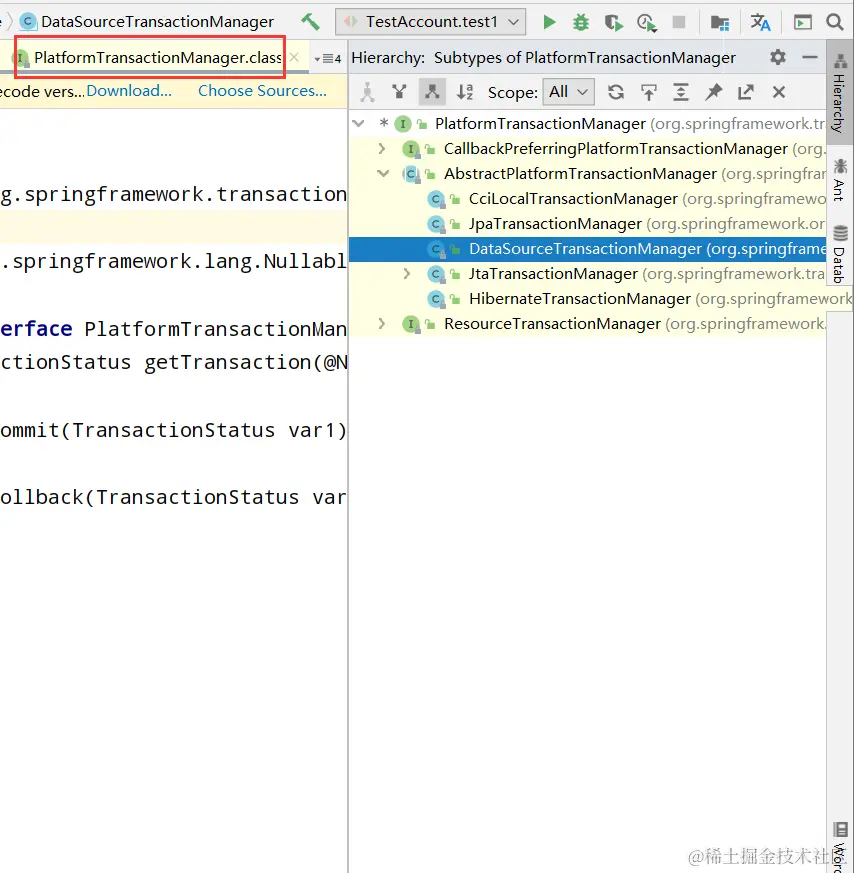Refresh the hierarchy tree

point(616,92)
